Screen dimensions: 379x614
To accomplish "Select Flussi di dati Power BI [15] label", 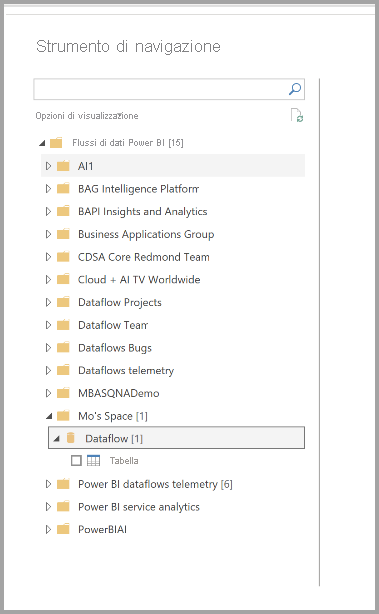I will click(x=128, y=143).
